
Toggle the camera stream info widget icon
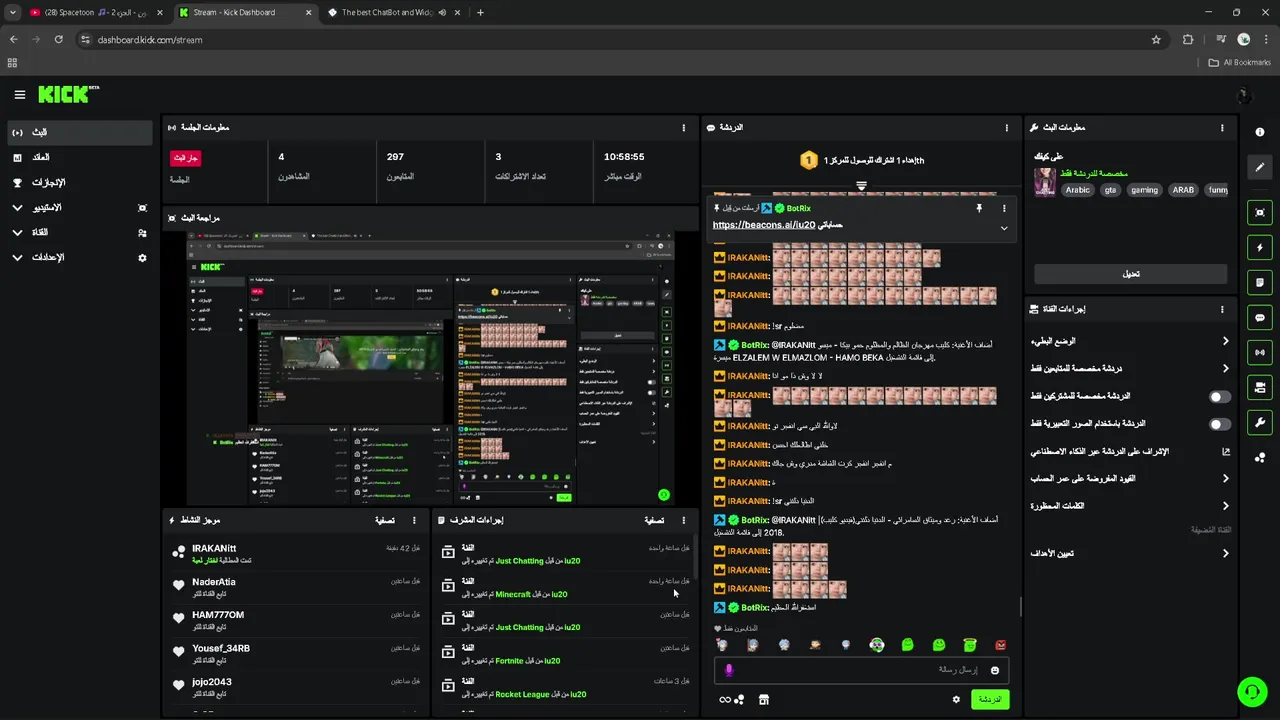click(1260, 387)
